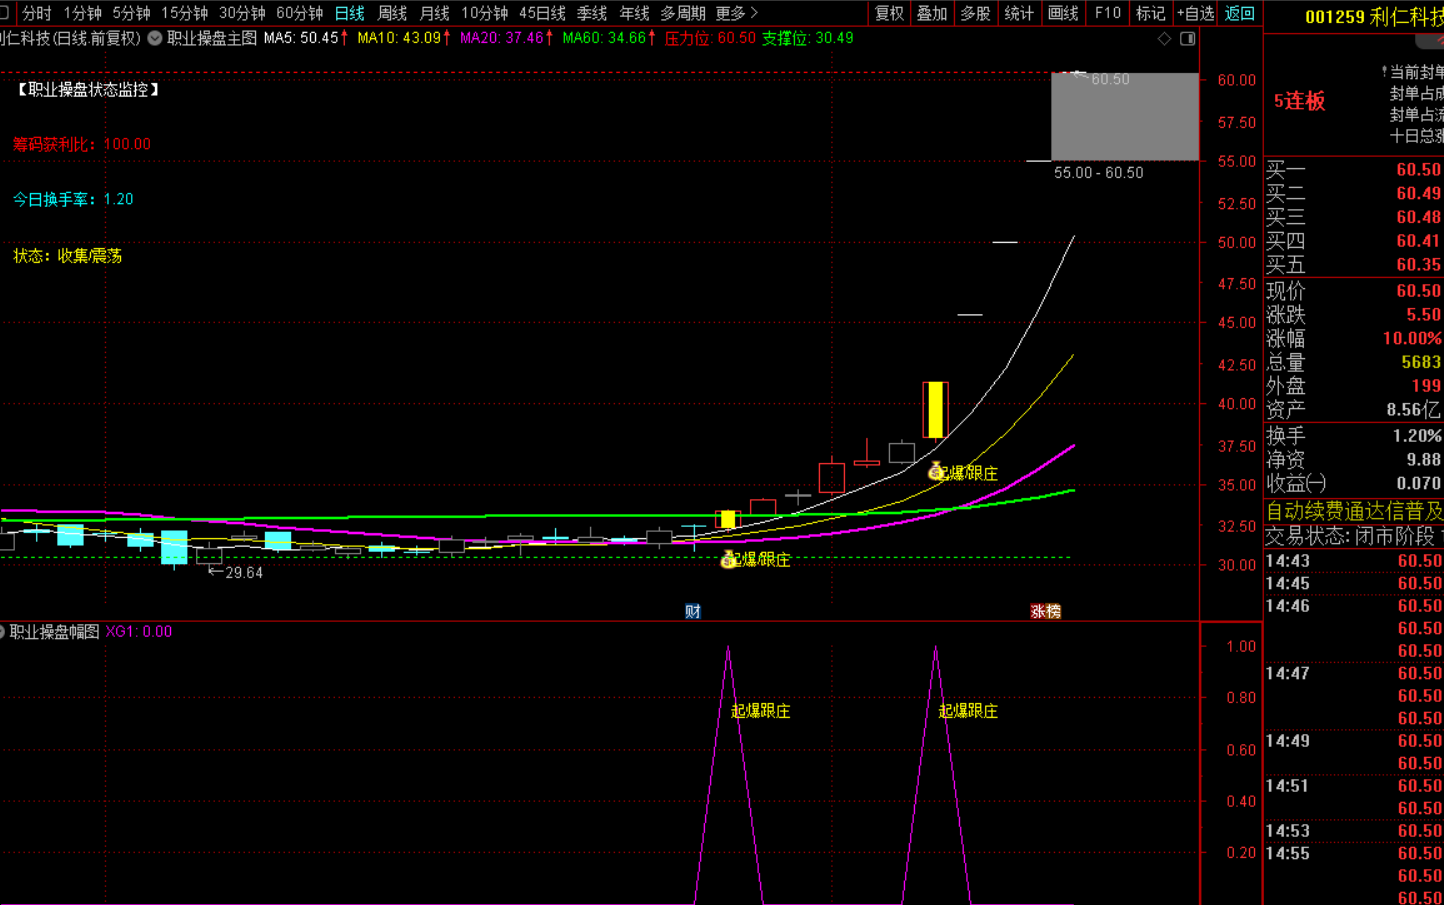Select the 15分钟 period
The image size is (1444, 905).
point(184,13)
